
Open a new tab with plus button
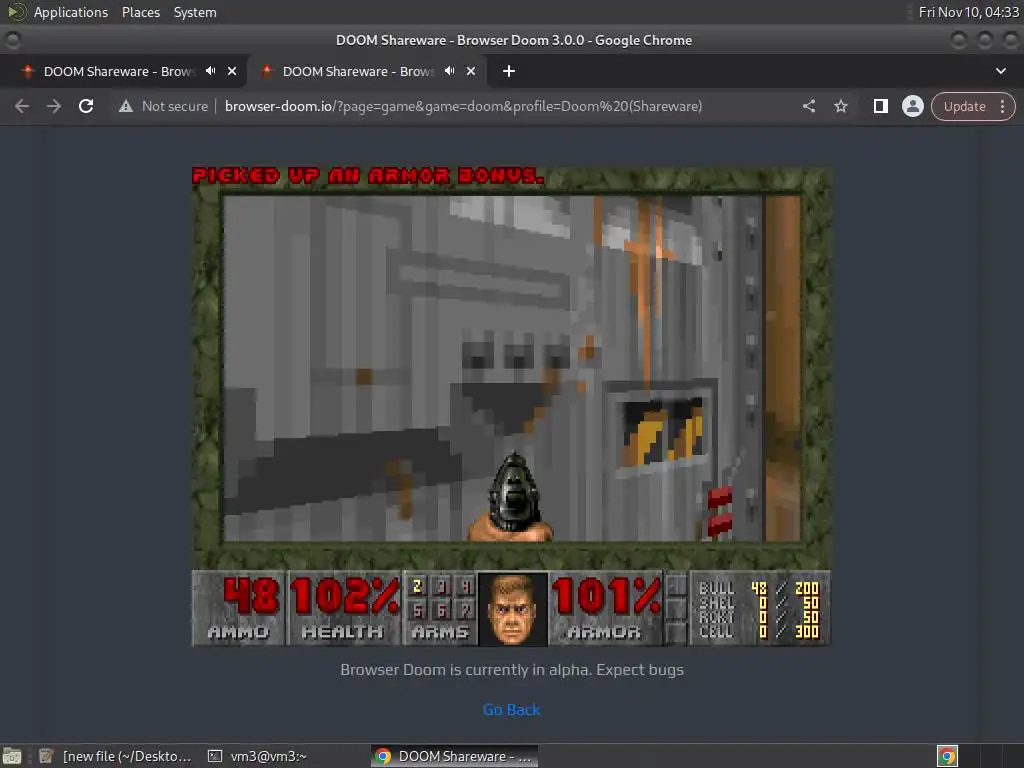509,71
